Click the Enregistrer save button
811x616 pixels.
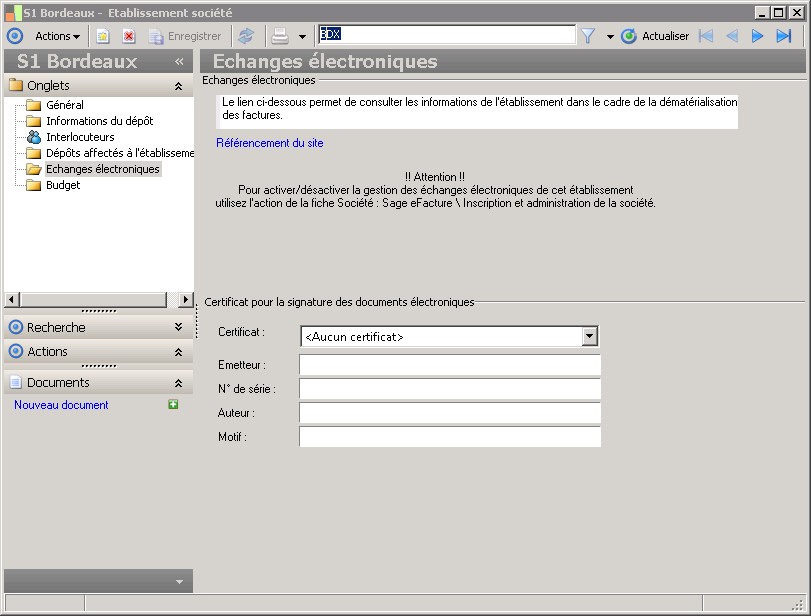[185, 36]
